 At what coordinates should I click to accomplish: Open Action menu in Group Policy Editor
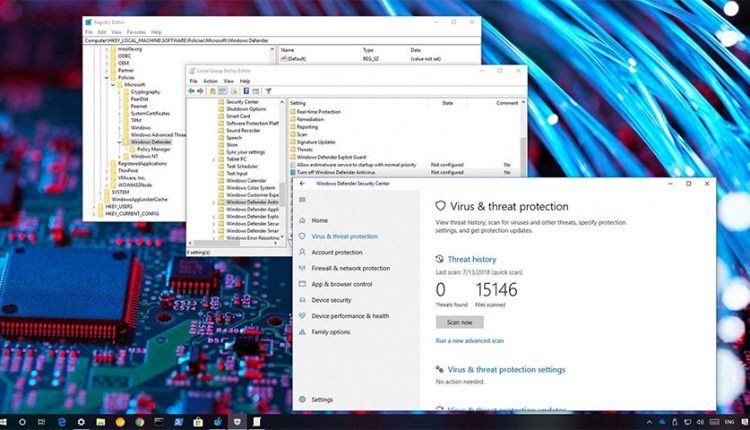pos(210,81)
